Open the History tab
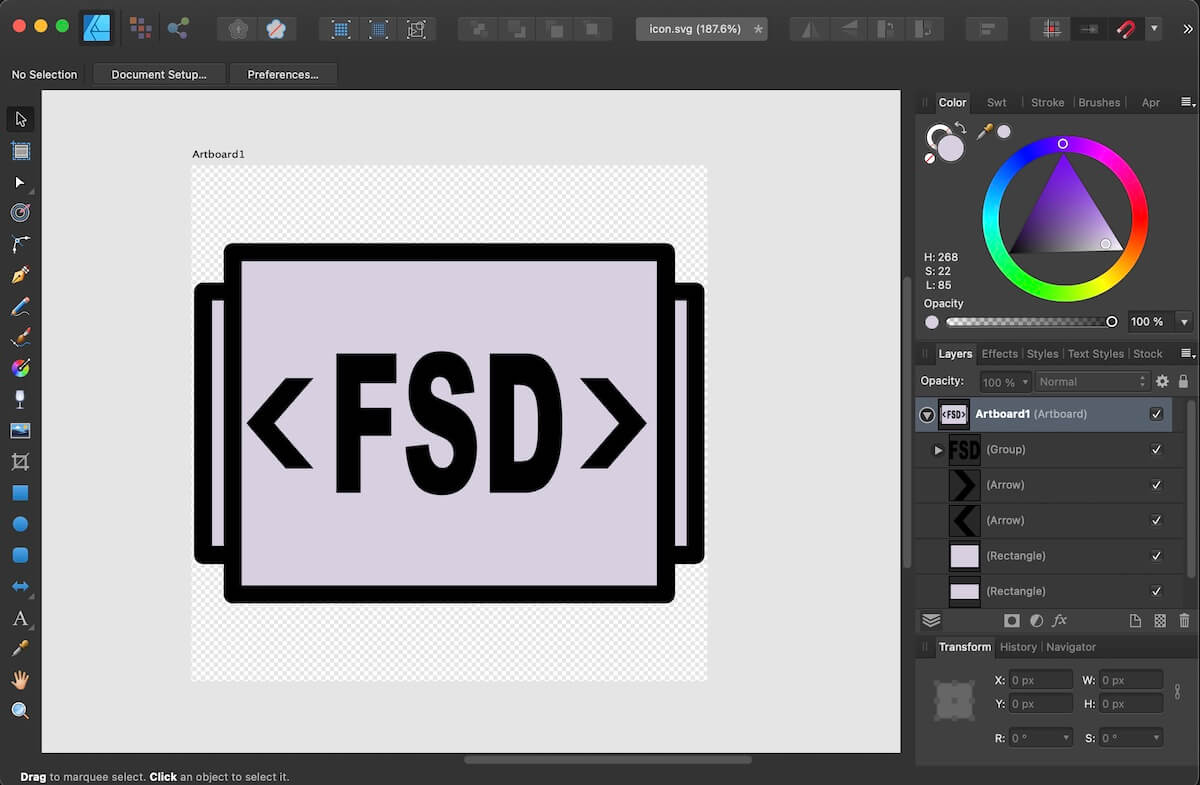Screen dimensions: 1200x785 pos(1017,646)
